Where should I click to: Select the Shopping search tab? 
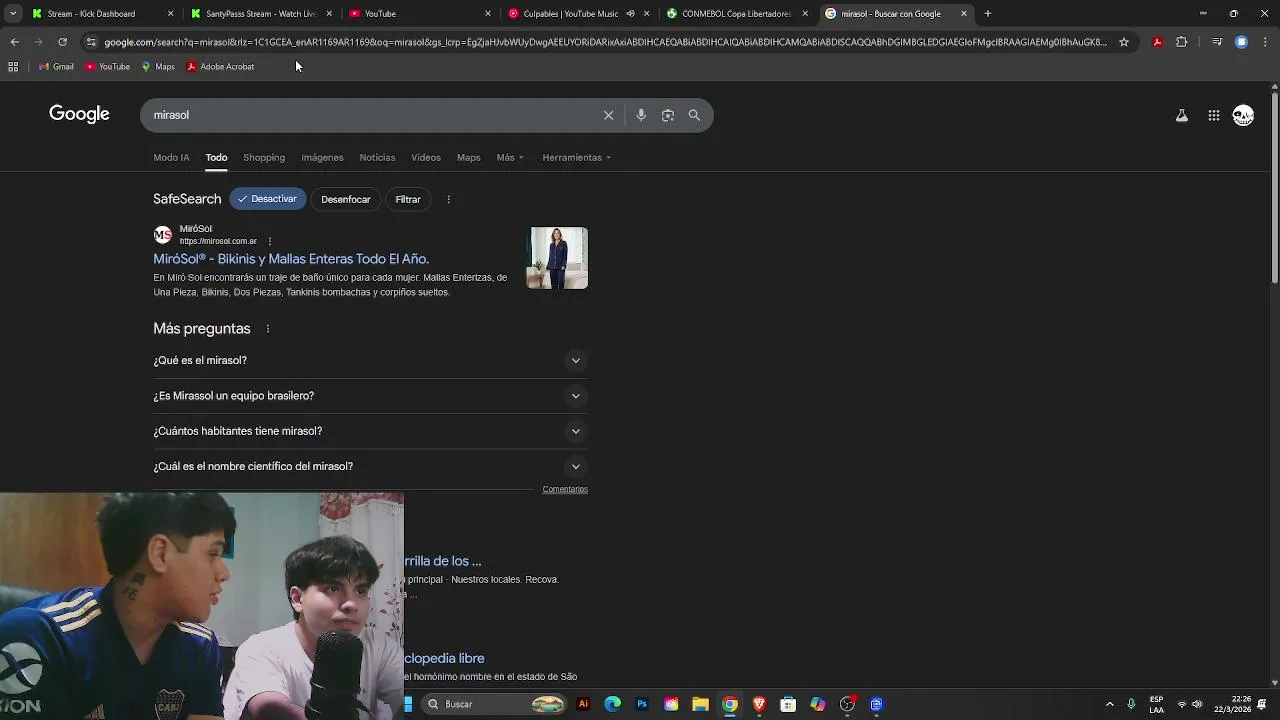264,157
